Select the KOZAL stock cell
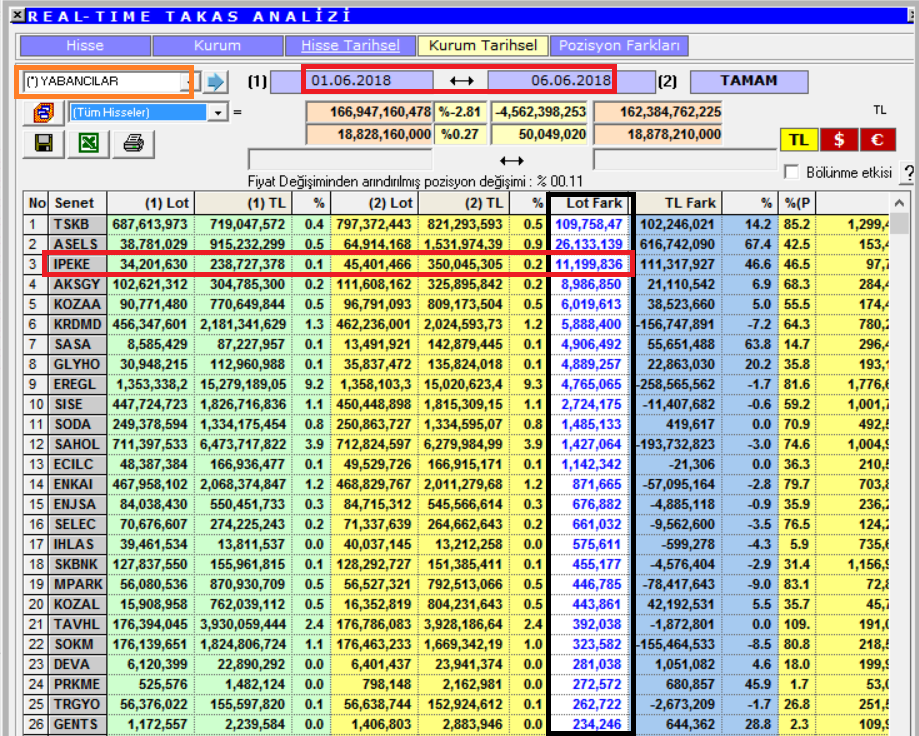 tap(77, 604)
